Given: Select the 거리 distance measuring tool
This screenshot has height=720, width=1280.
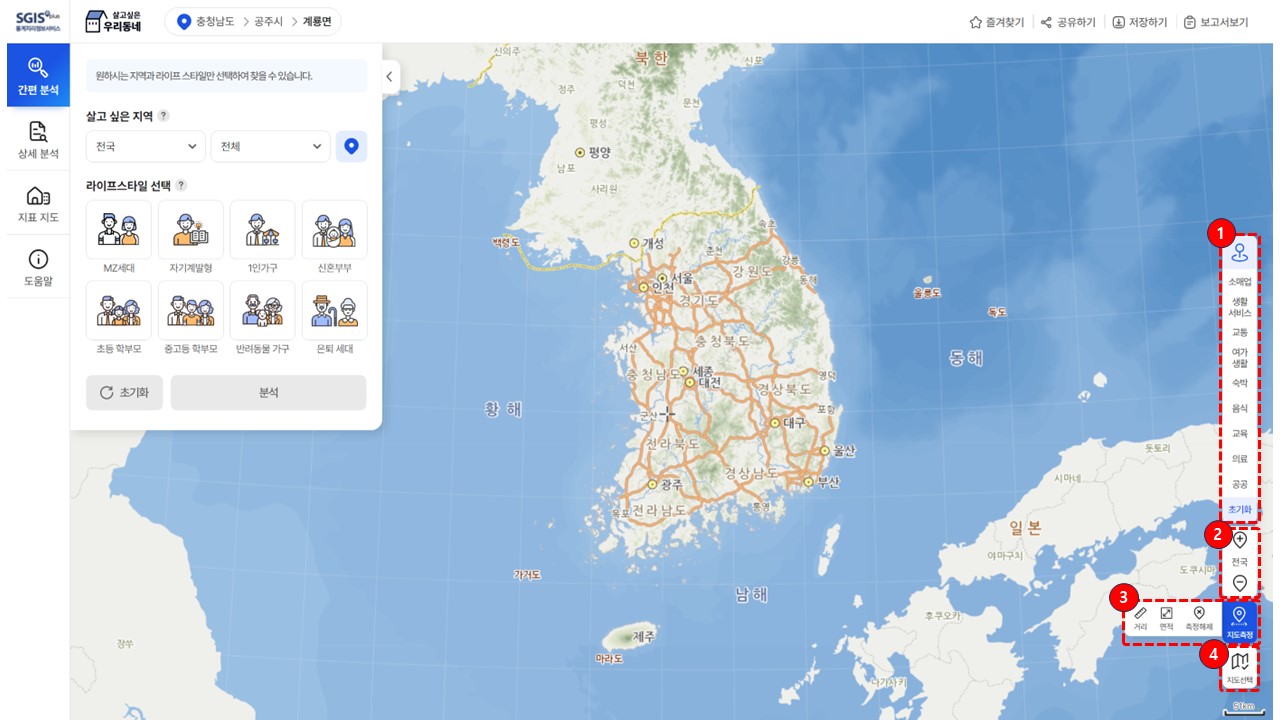Looking at the screenshot, I should [1141, 618].
